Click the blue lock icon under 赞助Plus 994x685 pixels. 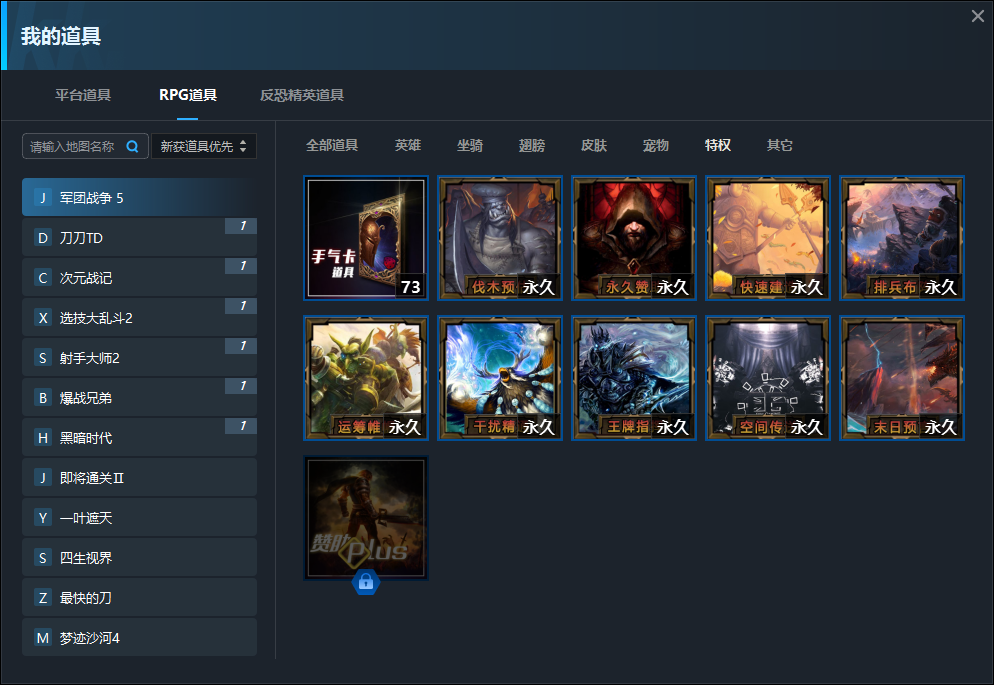tap(366, 582)
